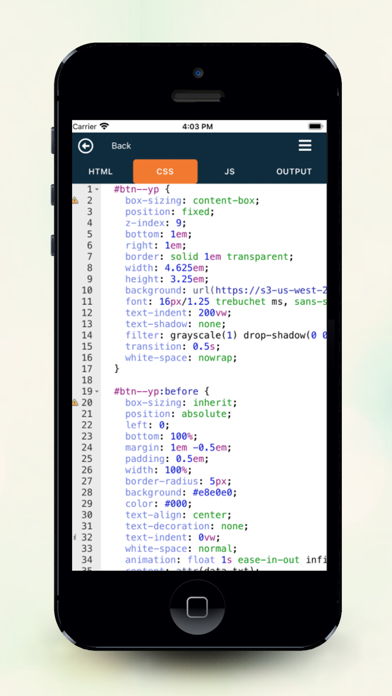Image resolution: width=392 pixels, height=696 pixels.
Task: Click 'margin: 1em -0.5em;' line
Action: click(x=178, y=447)
